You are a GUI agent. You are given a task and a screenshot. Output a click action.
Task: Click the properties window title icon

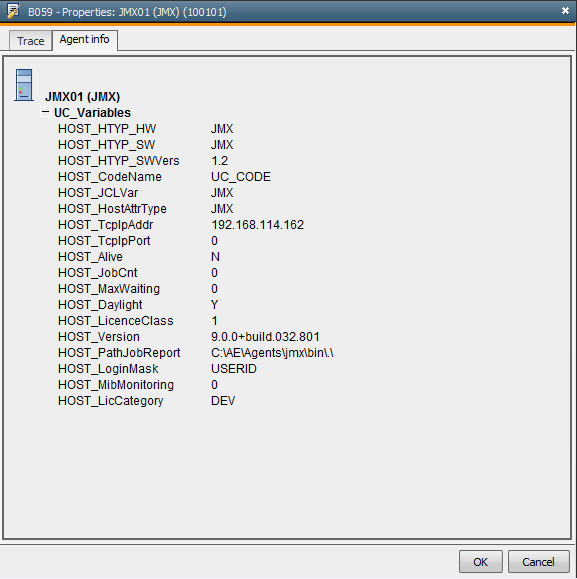(14, 11)
